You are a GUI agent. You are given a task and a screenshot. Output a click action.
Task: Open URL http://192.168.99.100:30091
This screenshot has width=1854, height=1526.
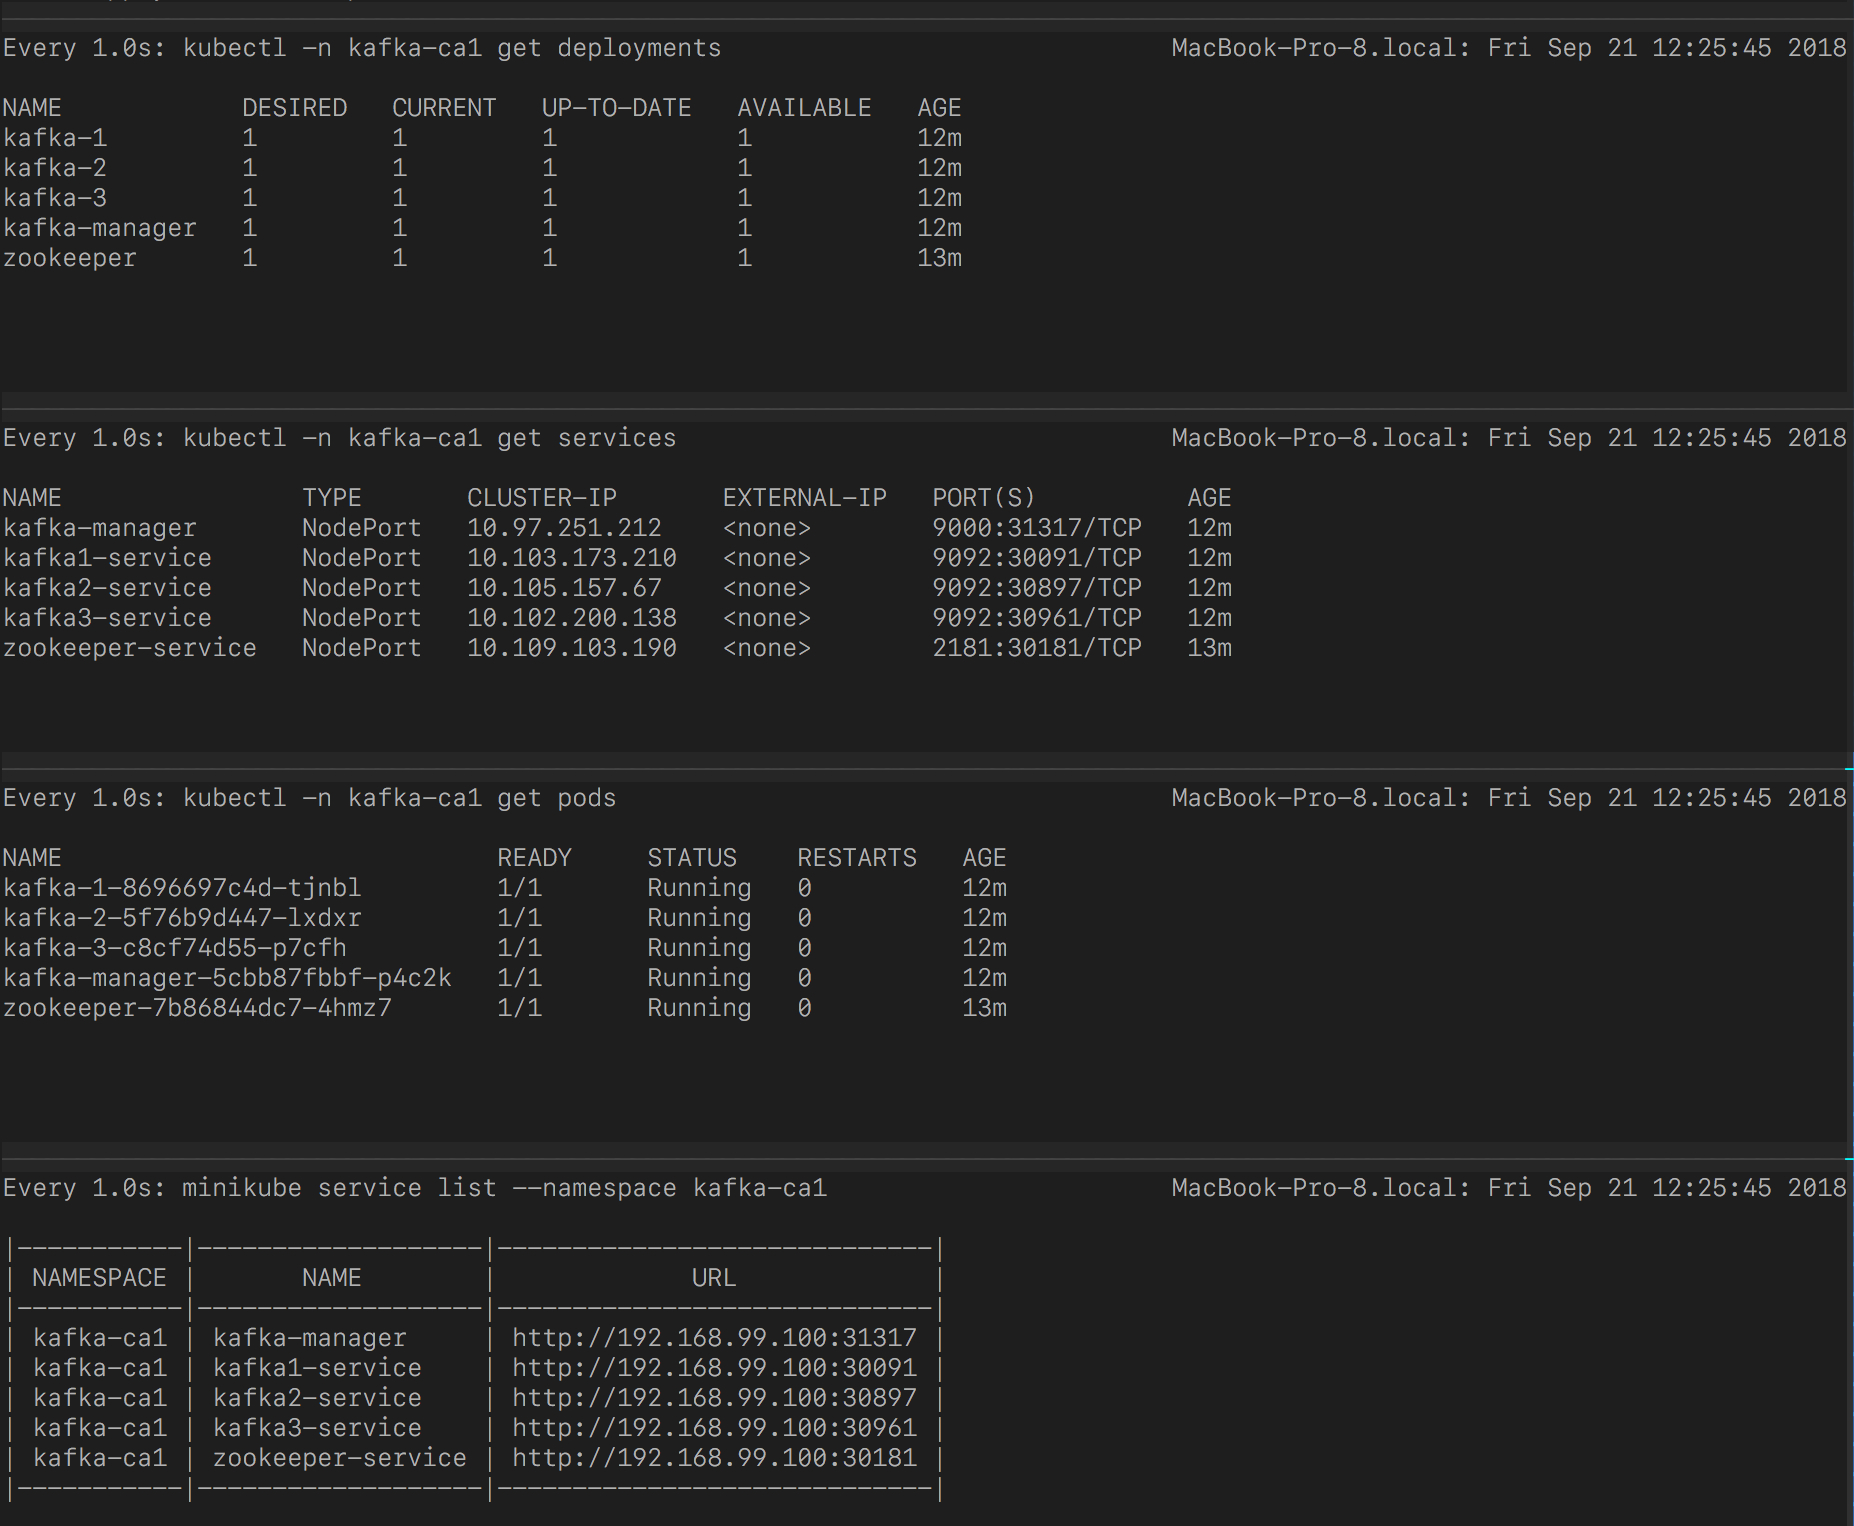715,1368
